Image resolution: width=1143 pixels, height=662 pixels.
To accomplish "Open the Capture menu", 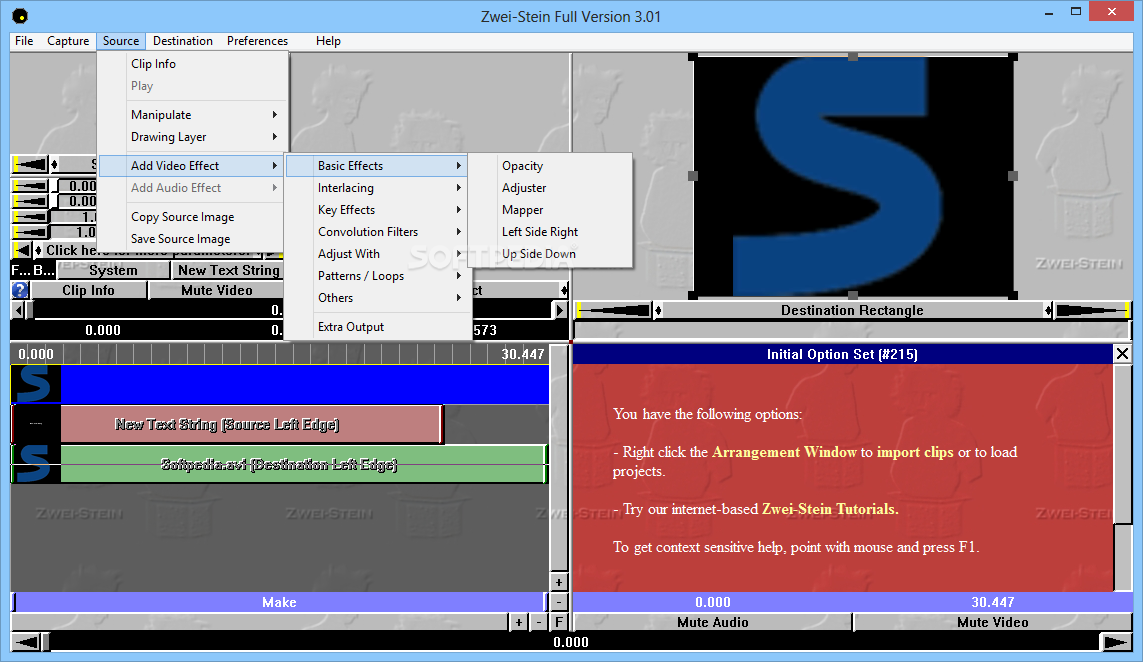I will coord(68,41).
